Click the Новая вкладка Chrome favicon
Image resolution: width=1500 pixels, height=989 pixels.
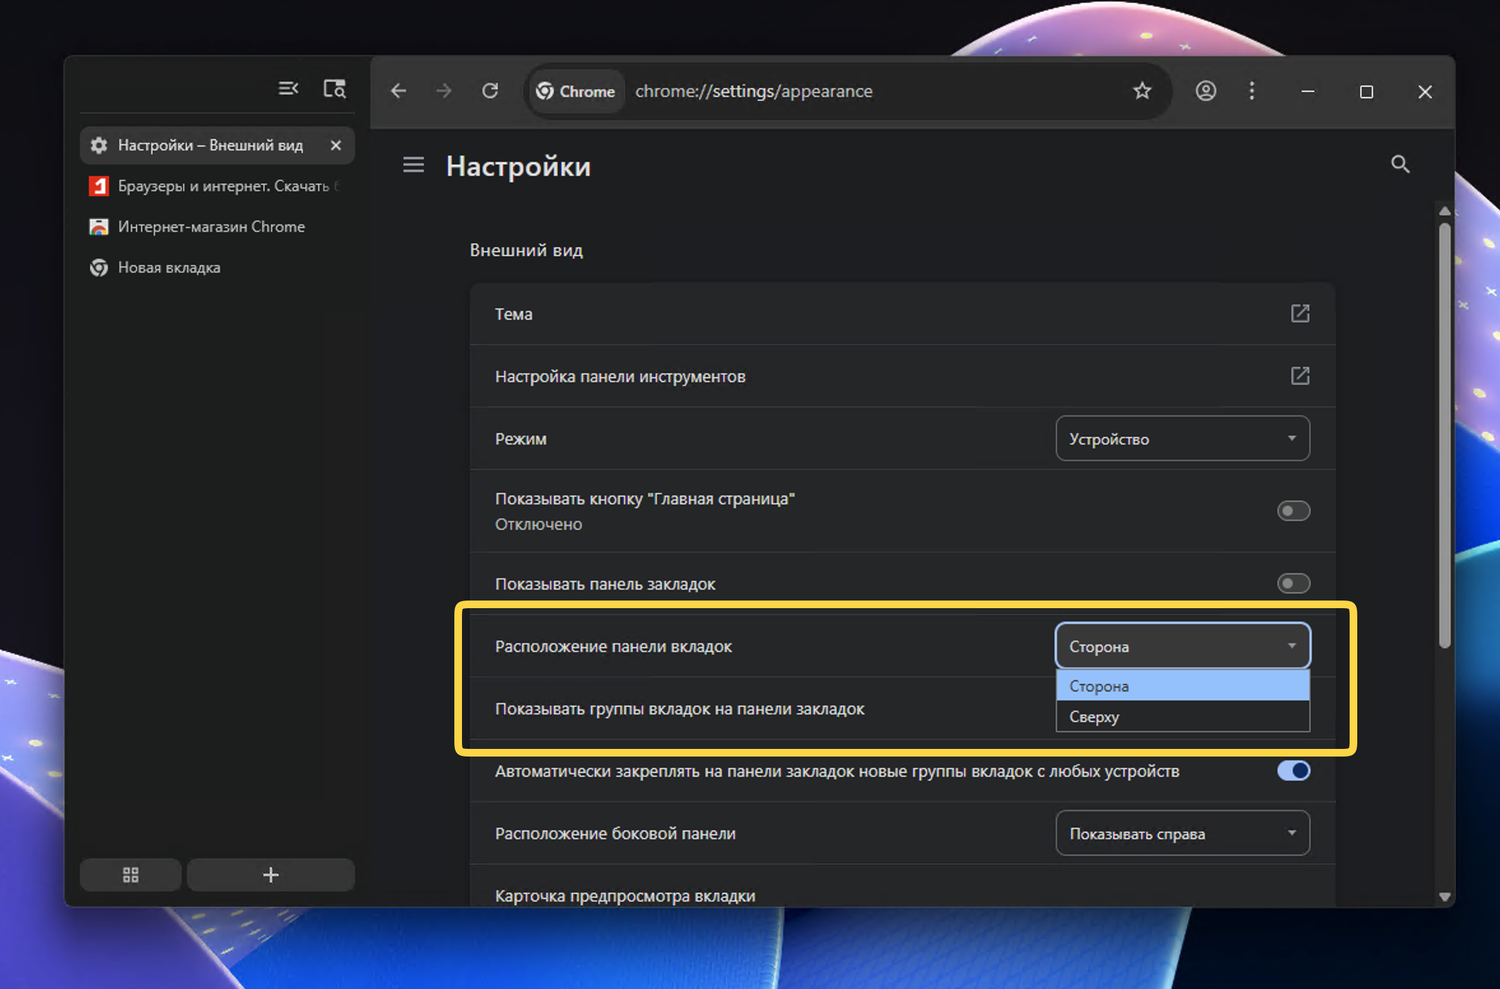[99, 268]
